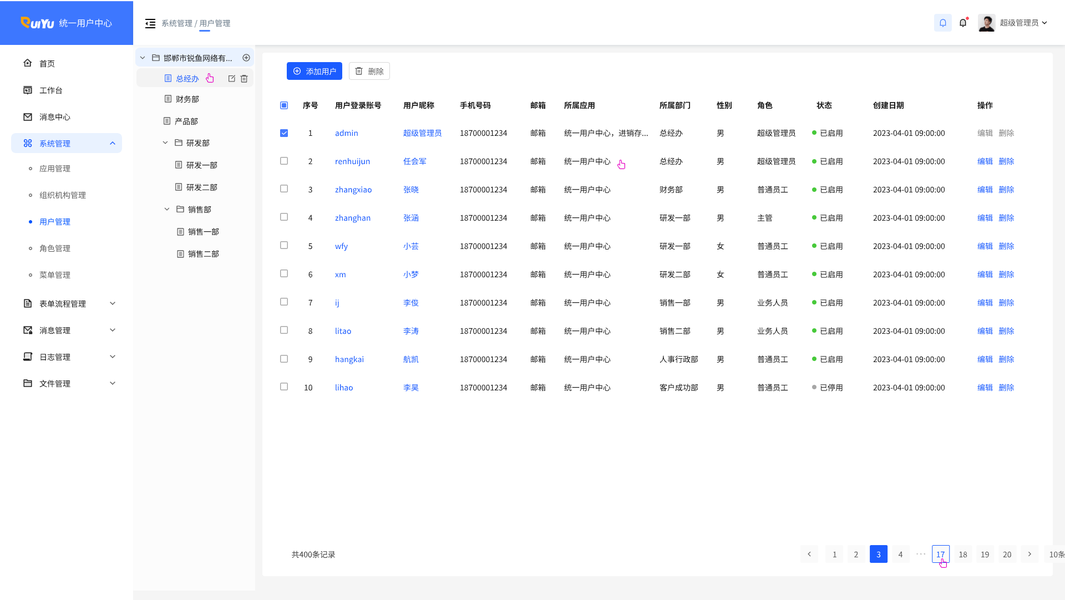Delete the 总经办 department node

[x=244, y=79]
